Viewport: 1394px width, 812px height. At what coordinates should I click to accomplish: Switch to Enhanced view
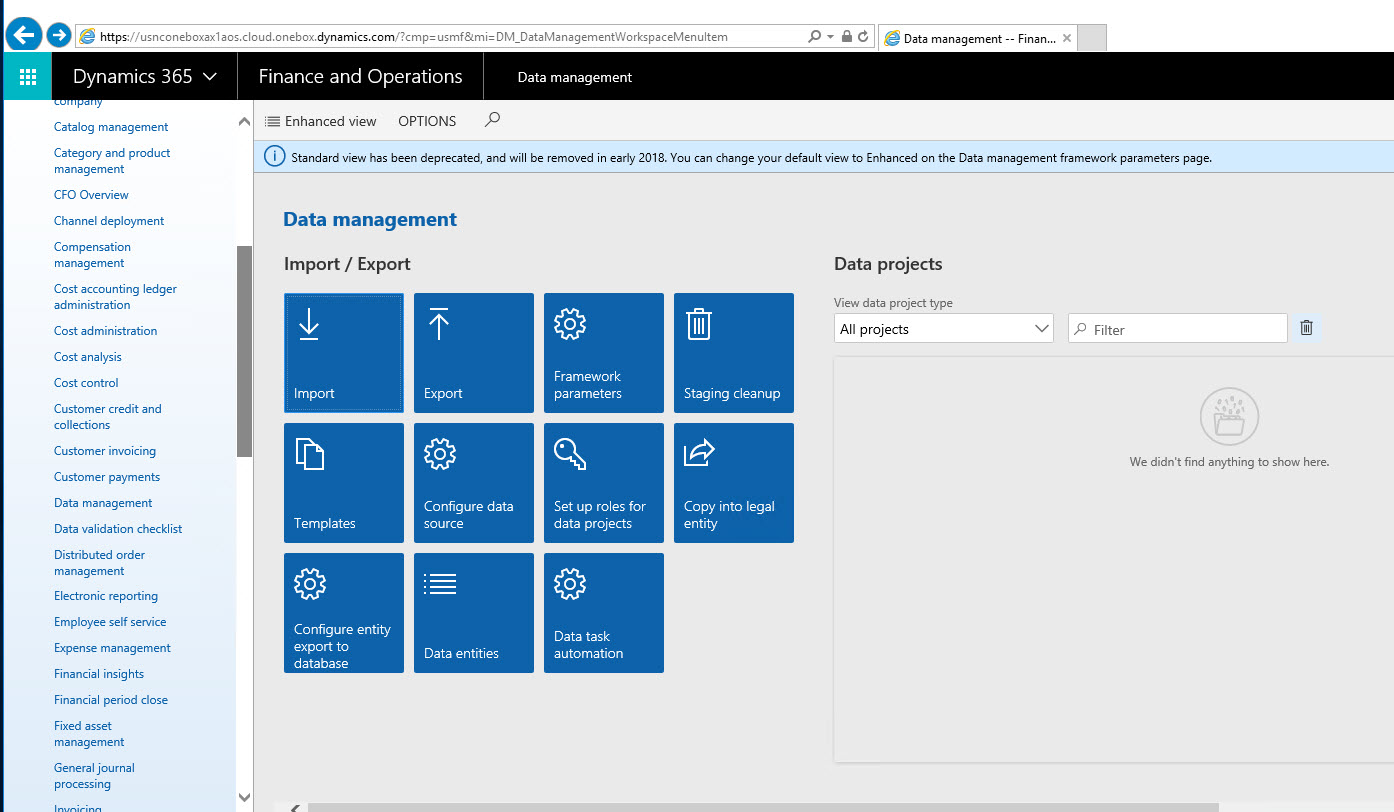click(321, 121)
